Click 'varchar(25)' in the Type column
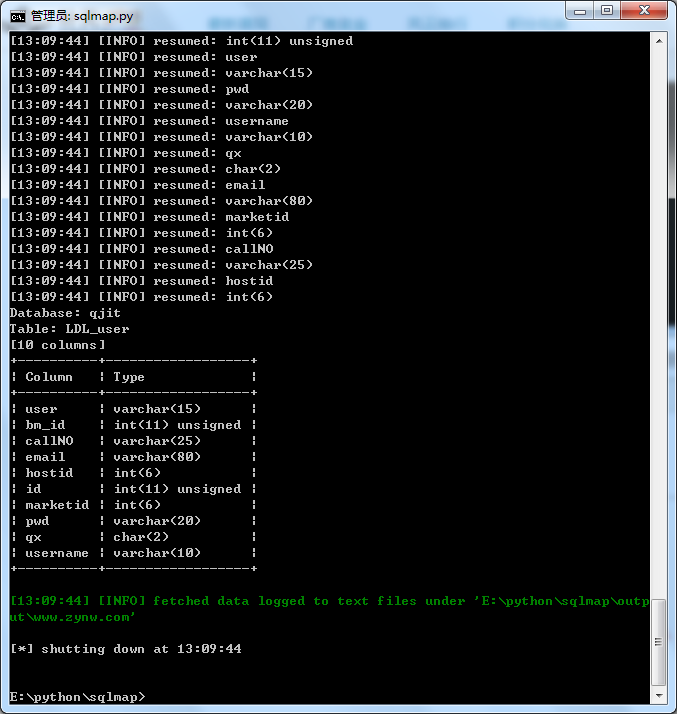Image resolution: width=677 pixels, height=714 pixels. [157, 441]
